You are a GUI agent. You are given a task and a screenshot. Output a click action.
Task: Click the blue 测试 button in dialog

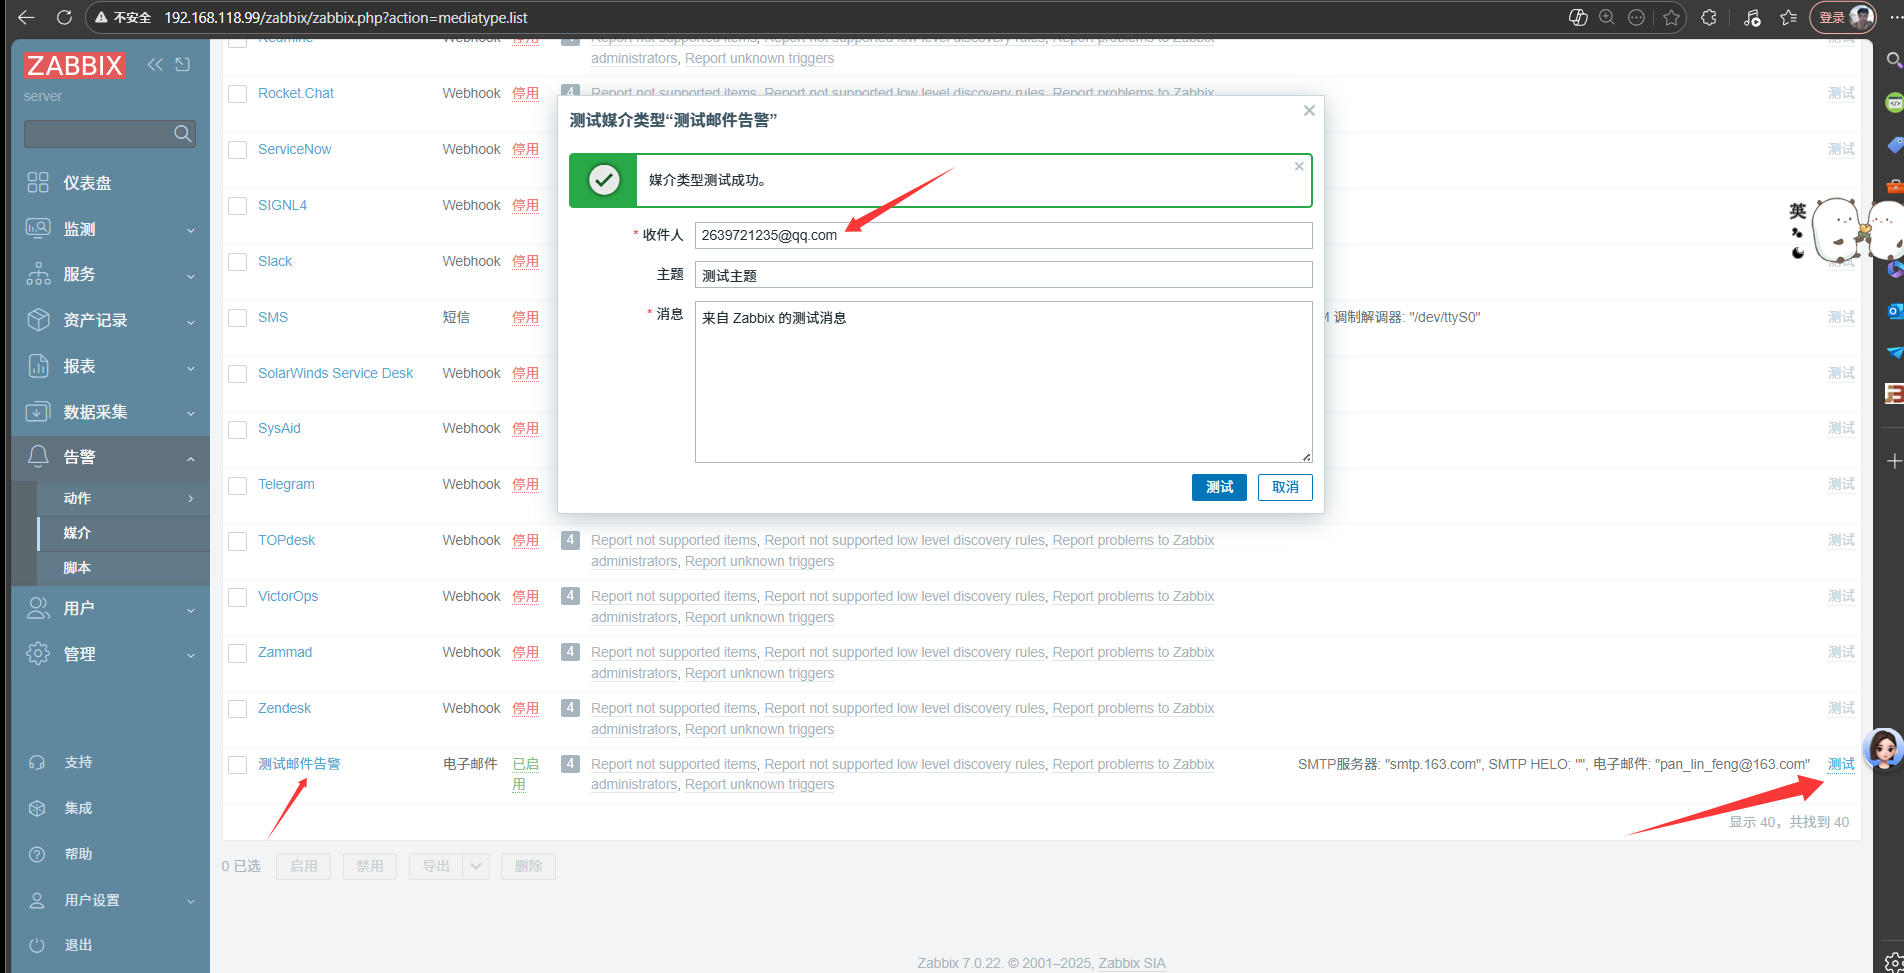[x=1219, y=487]
